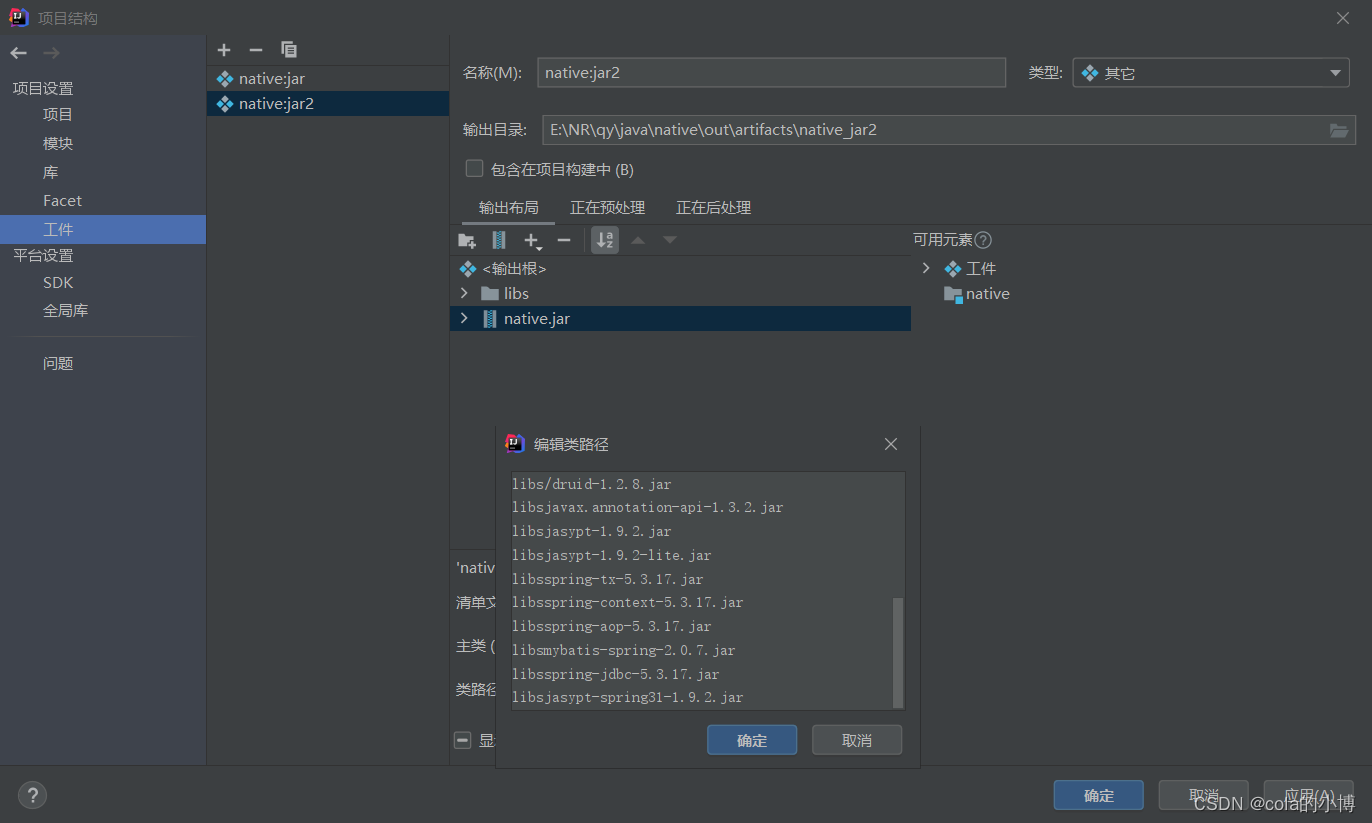Open help for available elements

click(x=983, y=240)
